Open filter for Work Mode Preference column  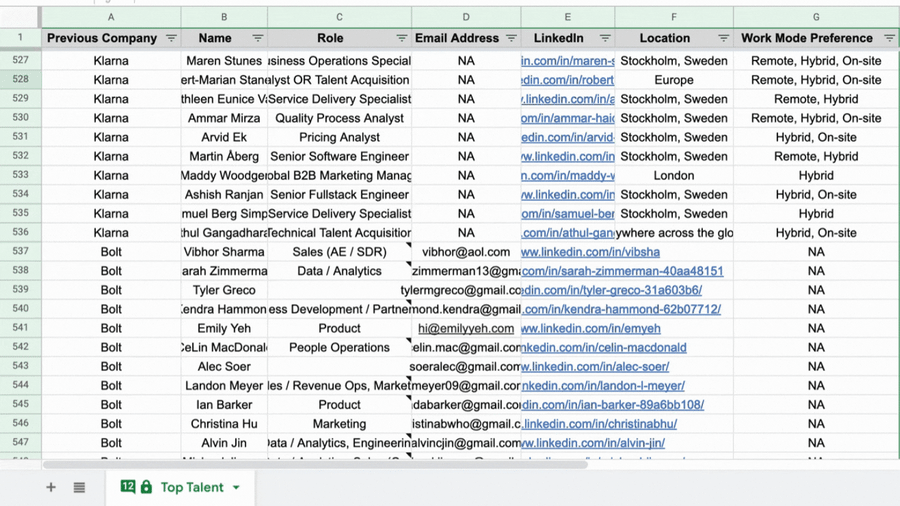(x=889, y=38)
